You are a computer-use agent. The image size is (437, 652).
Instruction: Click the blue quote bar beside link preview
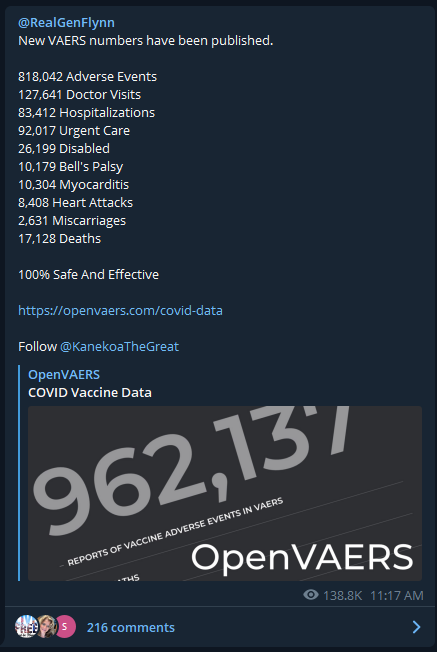click(19, 473)
